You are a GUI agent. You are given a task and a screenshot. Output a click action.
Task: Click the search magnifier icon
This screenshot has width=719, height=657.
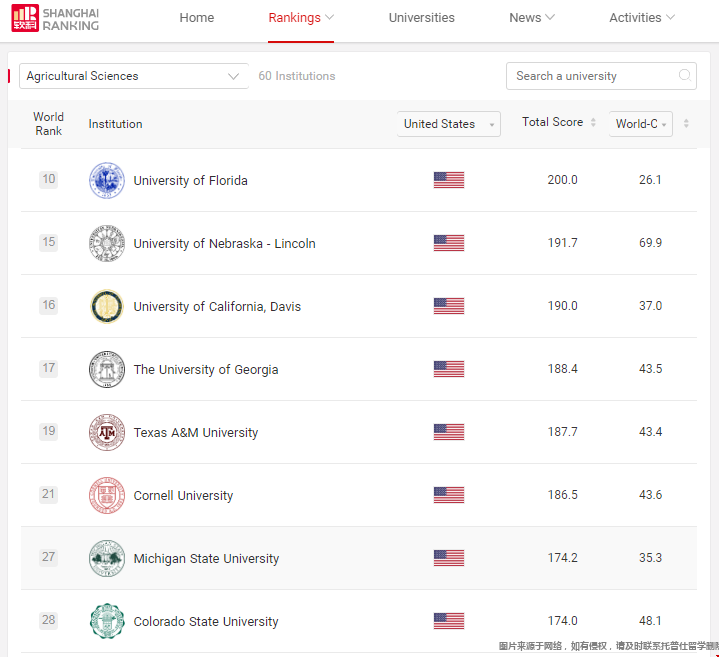tap(685, 75)
